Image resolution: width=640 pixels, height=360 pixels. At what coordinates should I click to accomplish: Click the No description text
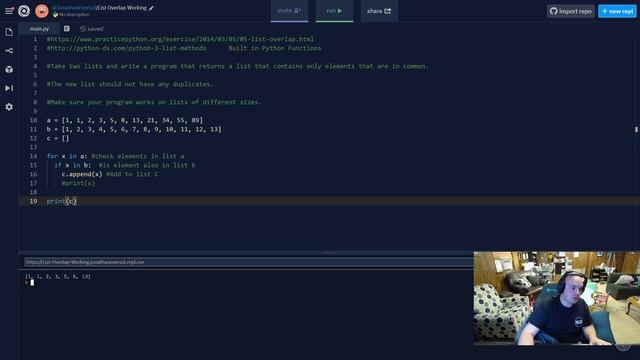pos(74,15)
